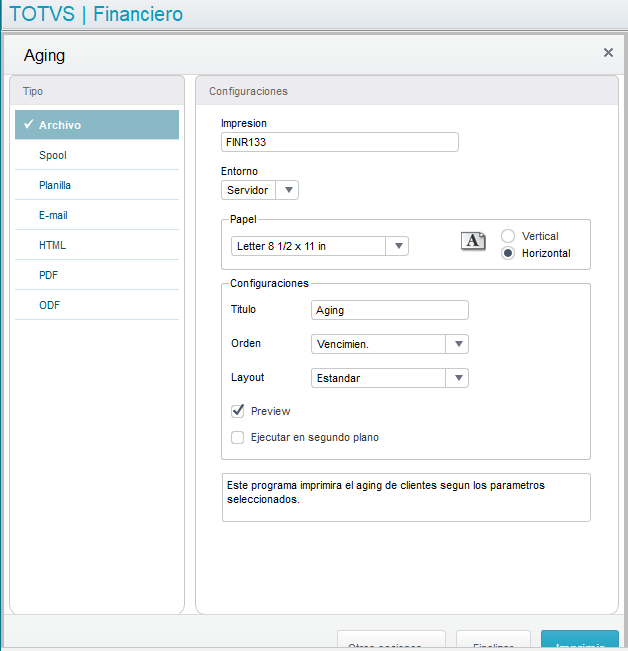
Task: Click the TOTVS | Financiero title text
Action: 96,14
